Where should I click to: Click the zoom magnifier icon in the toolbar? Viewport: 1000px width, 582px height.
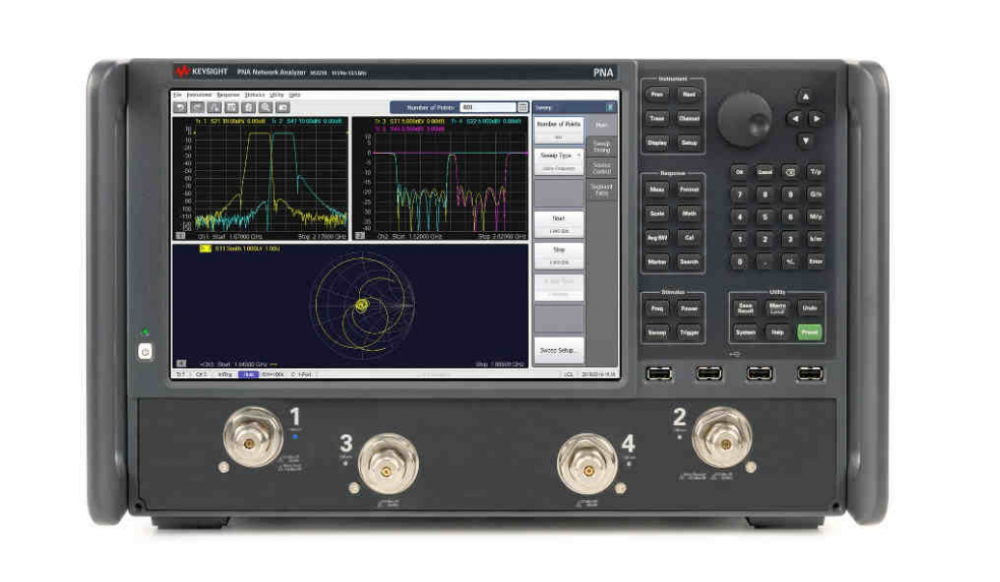tap(266, 108)
